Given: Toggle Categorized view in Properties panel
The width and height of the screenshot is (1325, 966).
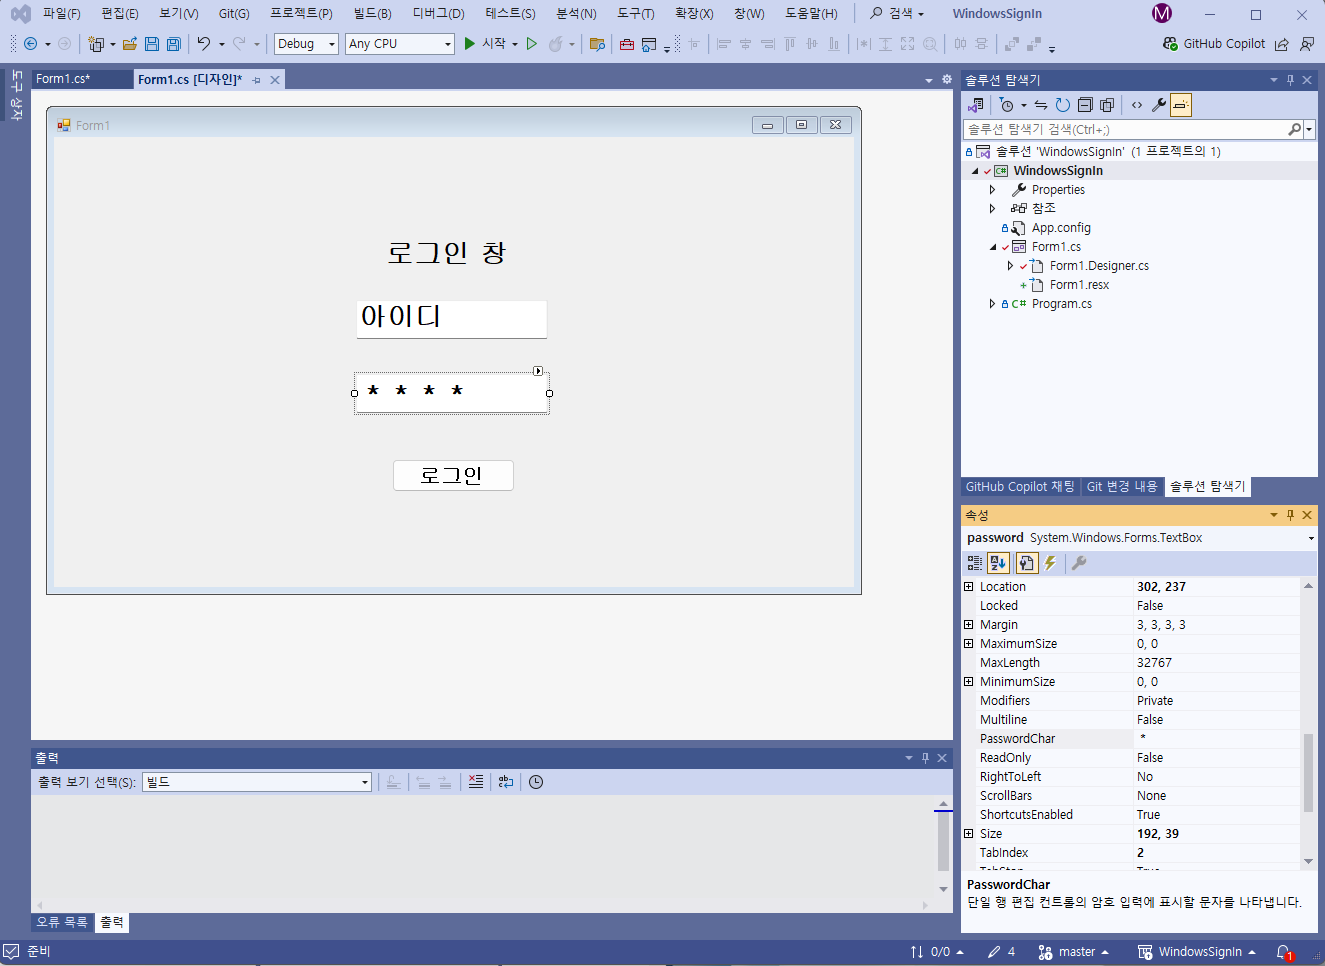Looking at the screenshot, I should 975,563.
